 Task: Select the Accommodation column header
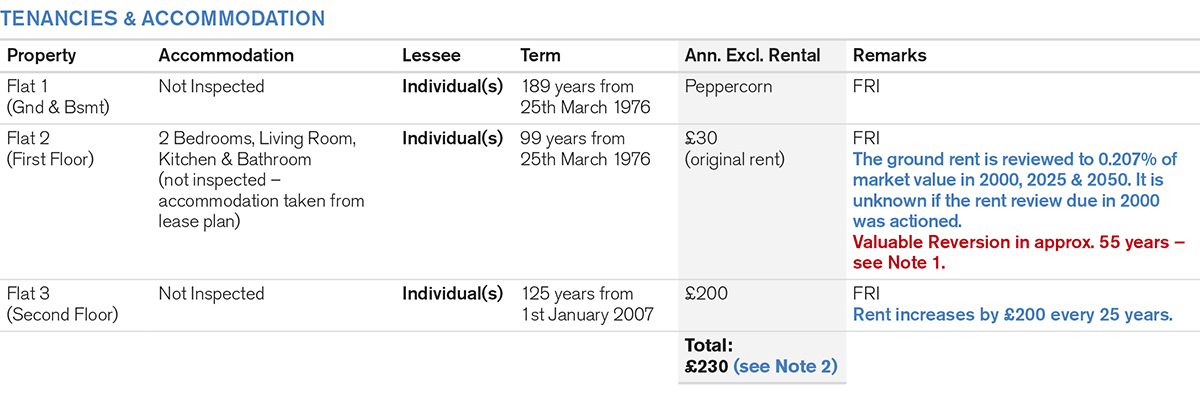pos(226,55)
